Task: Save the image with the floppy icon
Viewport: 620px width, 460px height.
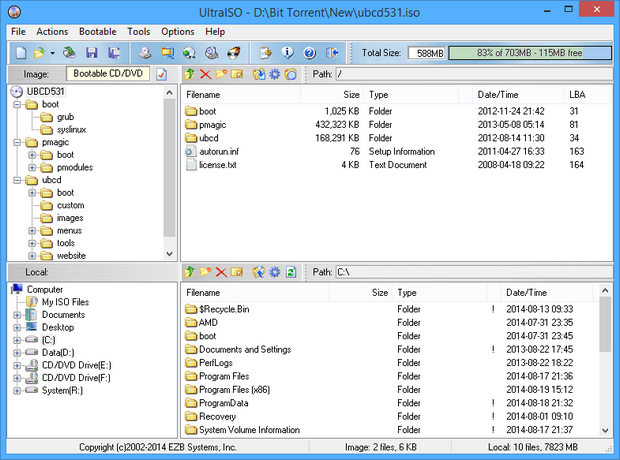Action: 91,53
